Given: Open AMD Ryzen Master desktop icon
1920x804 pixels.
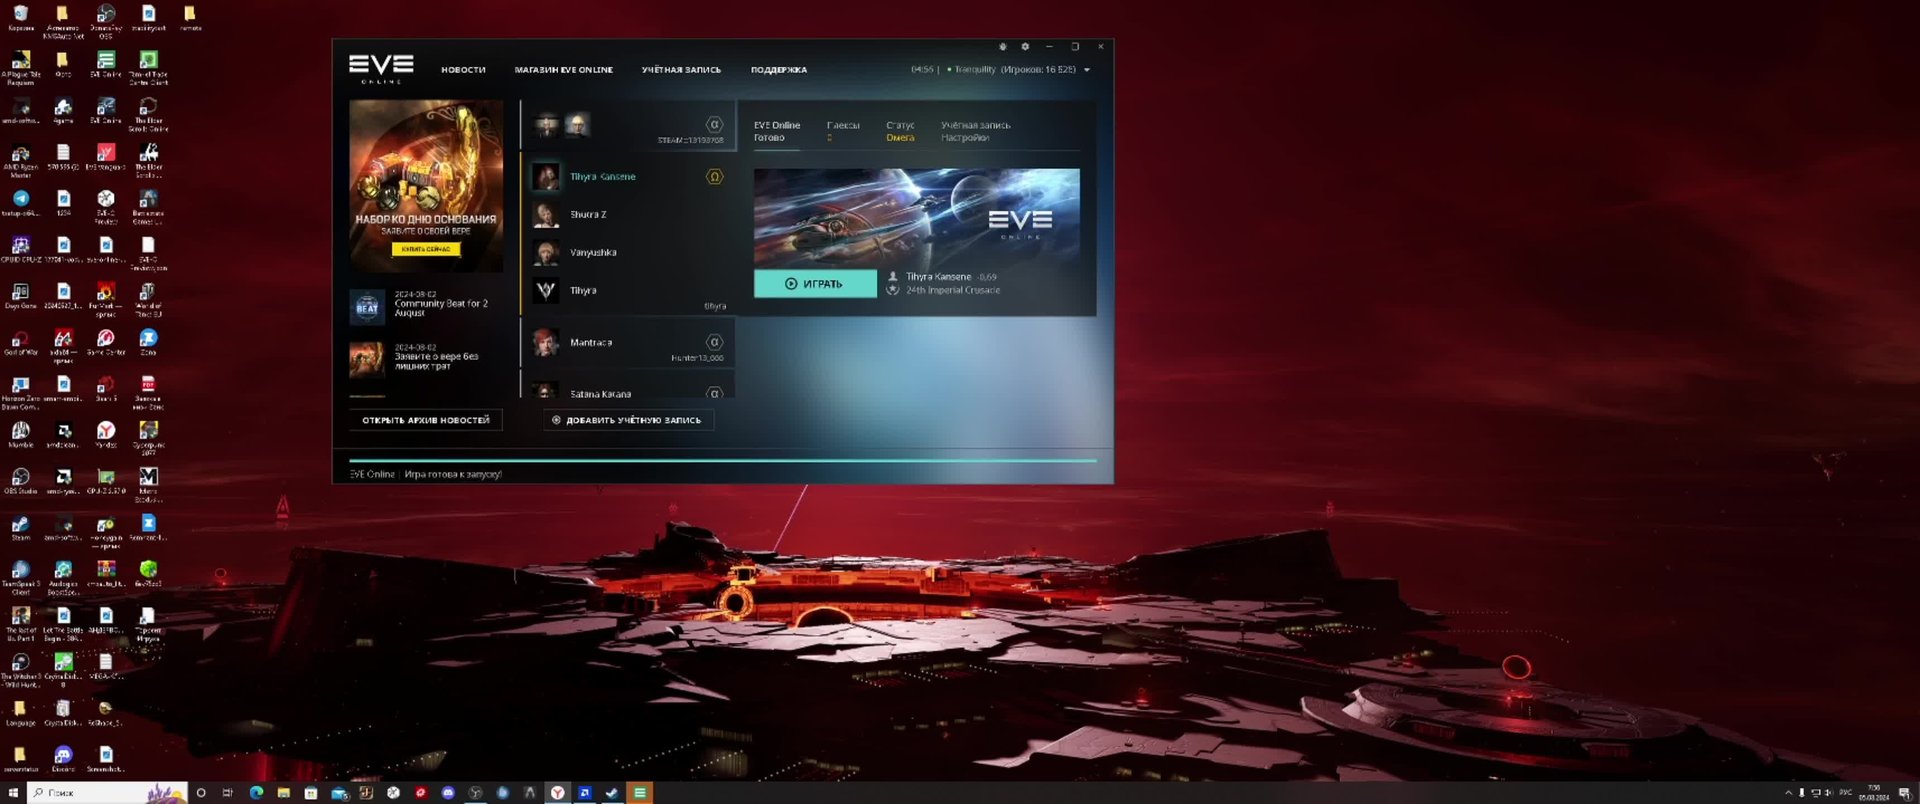Looking at the screenshot, I should click(21, 160).
